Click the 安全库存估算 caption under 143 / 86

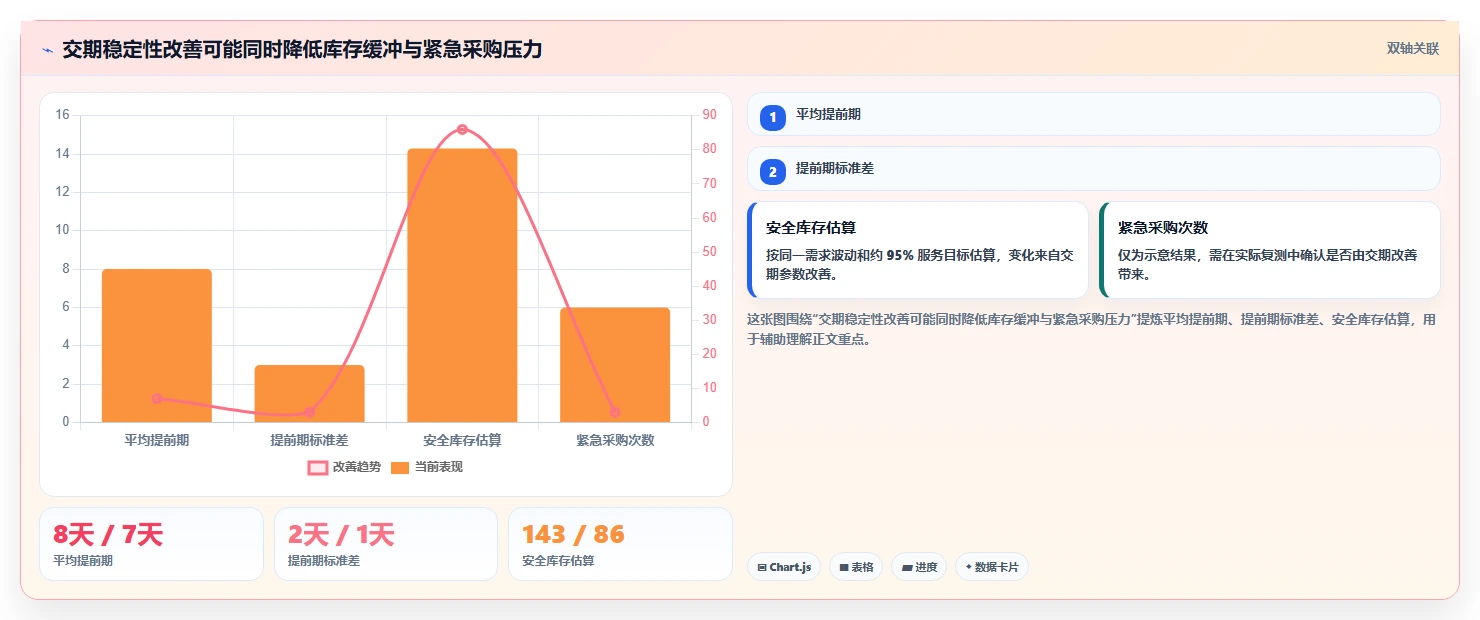click(558, 561)
